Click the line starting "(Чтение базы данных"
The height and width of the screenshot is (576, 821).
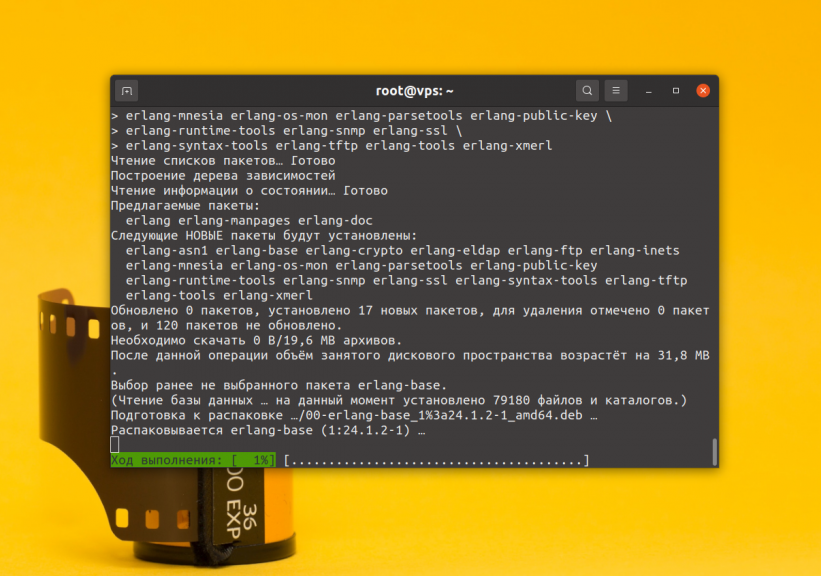pyautogui.click(x=399, y=401)
